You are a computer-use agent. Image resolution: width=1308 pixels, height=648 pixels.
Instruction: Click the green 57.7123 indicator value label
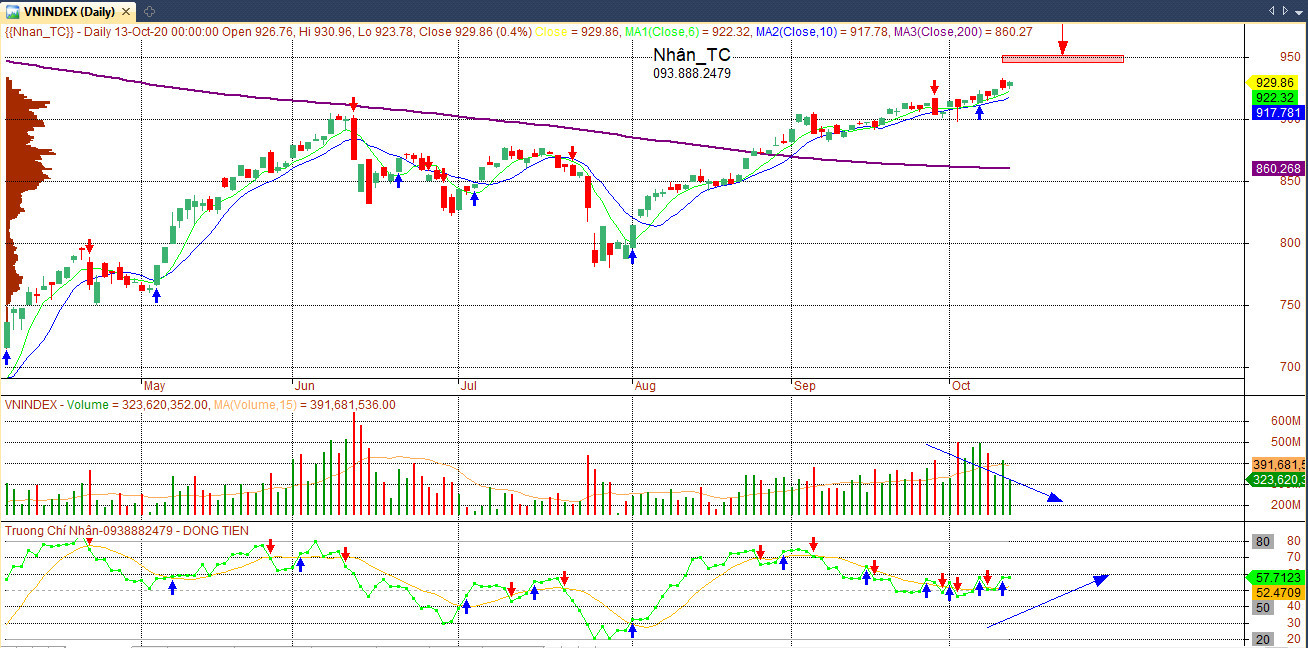[x=1276, y=578]
